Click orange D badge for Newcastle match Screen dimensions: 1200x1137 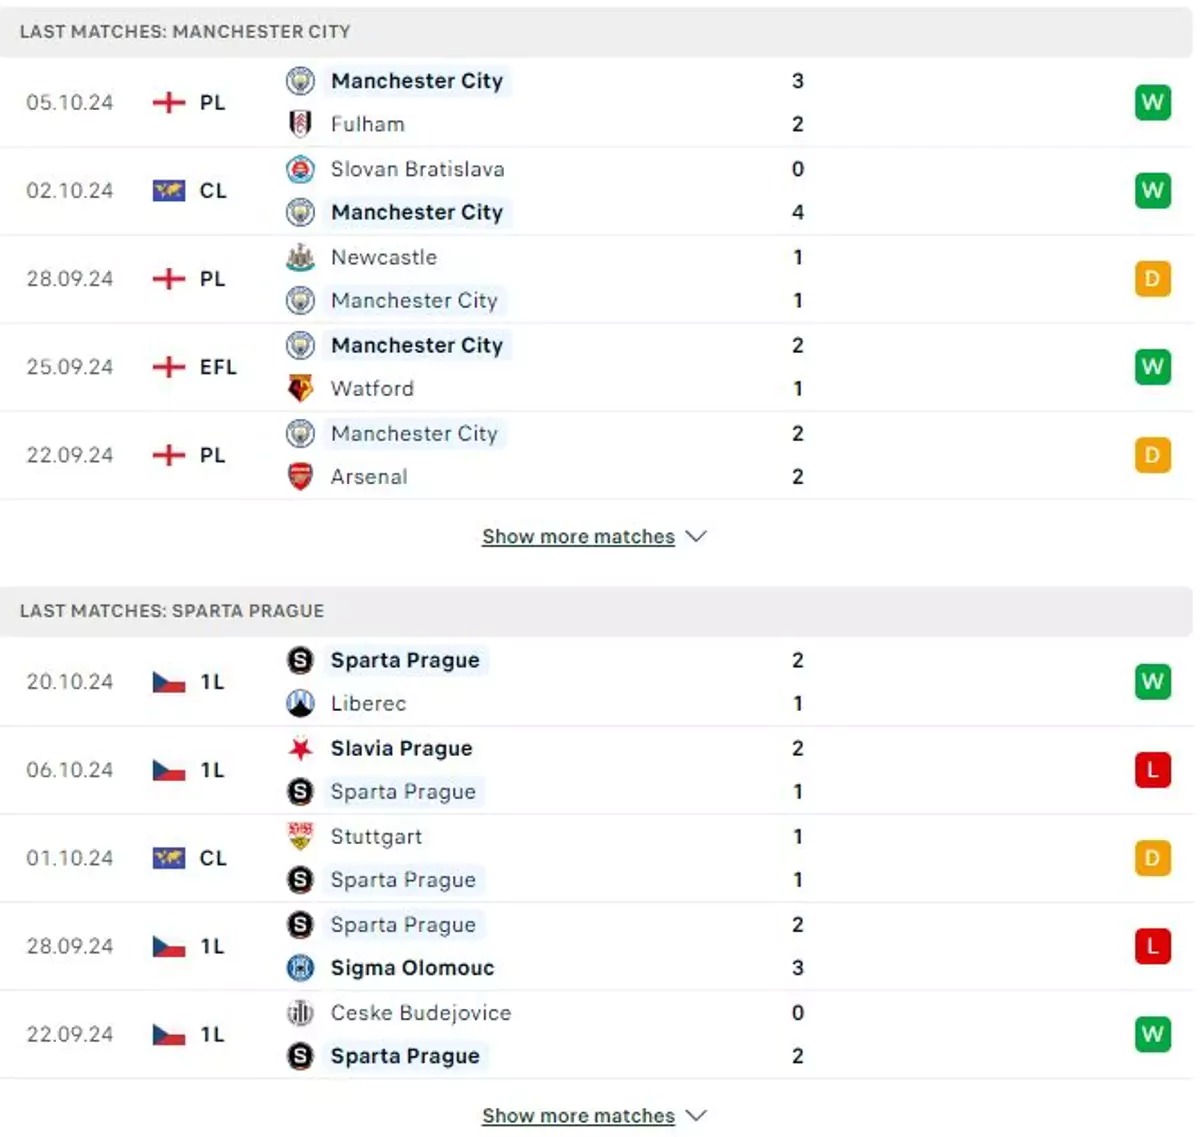click(1152, 279)
